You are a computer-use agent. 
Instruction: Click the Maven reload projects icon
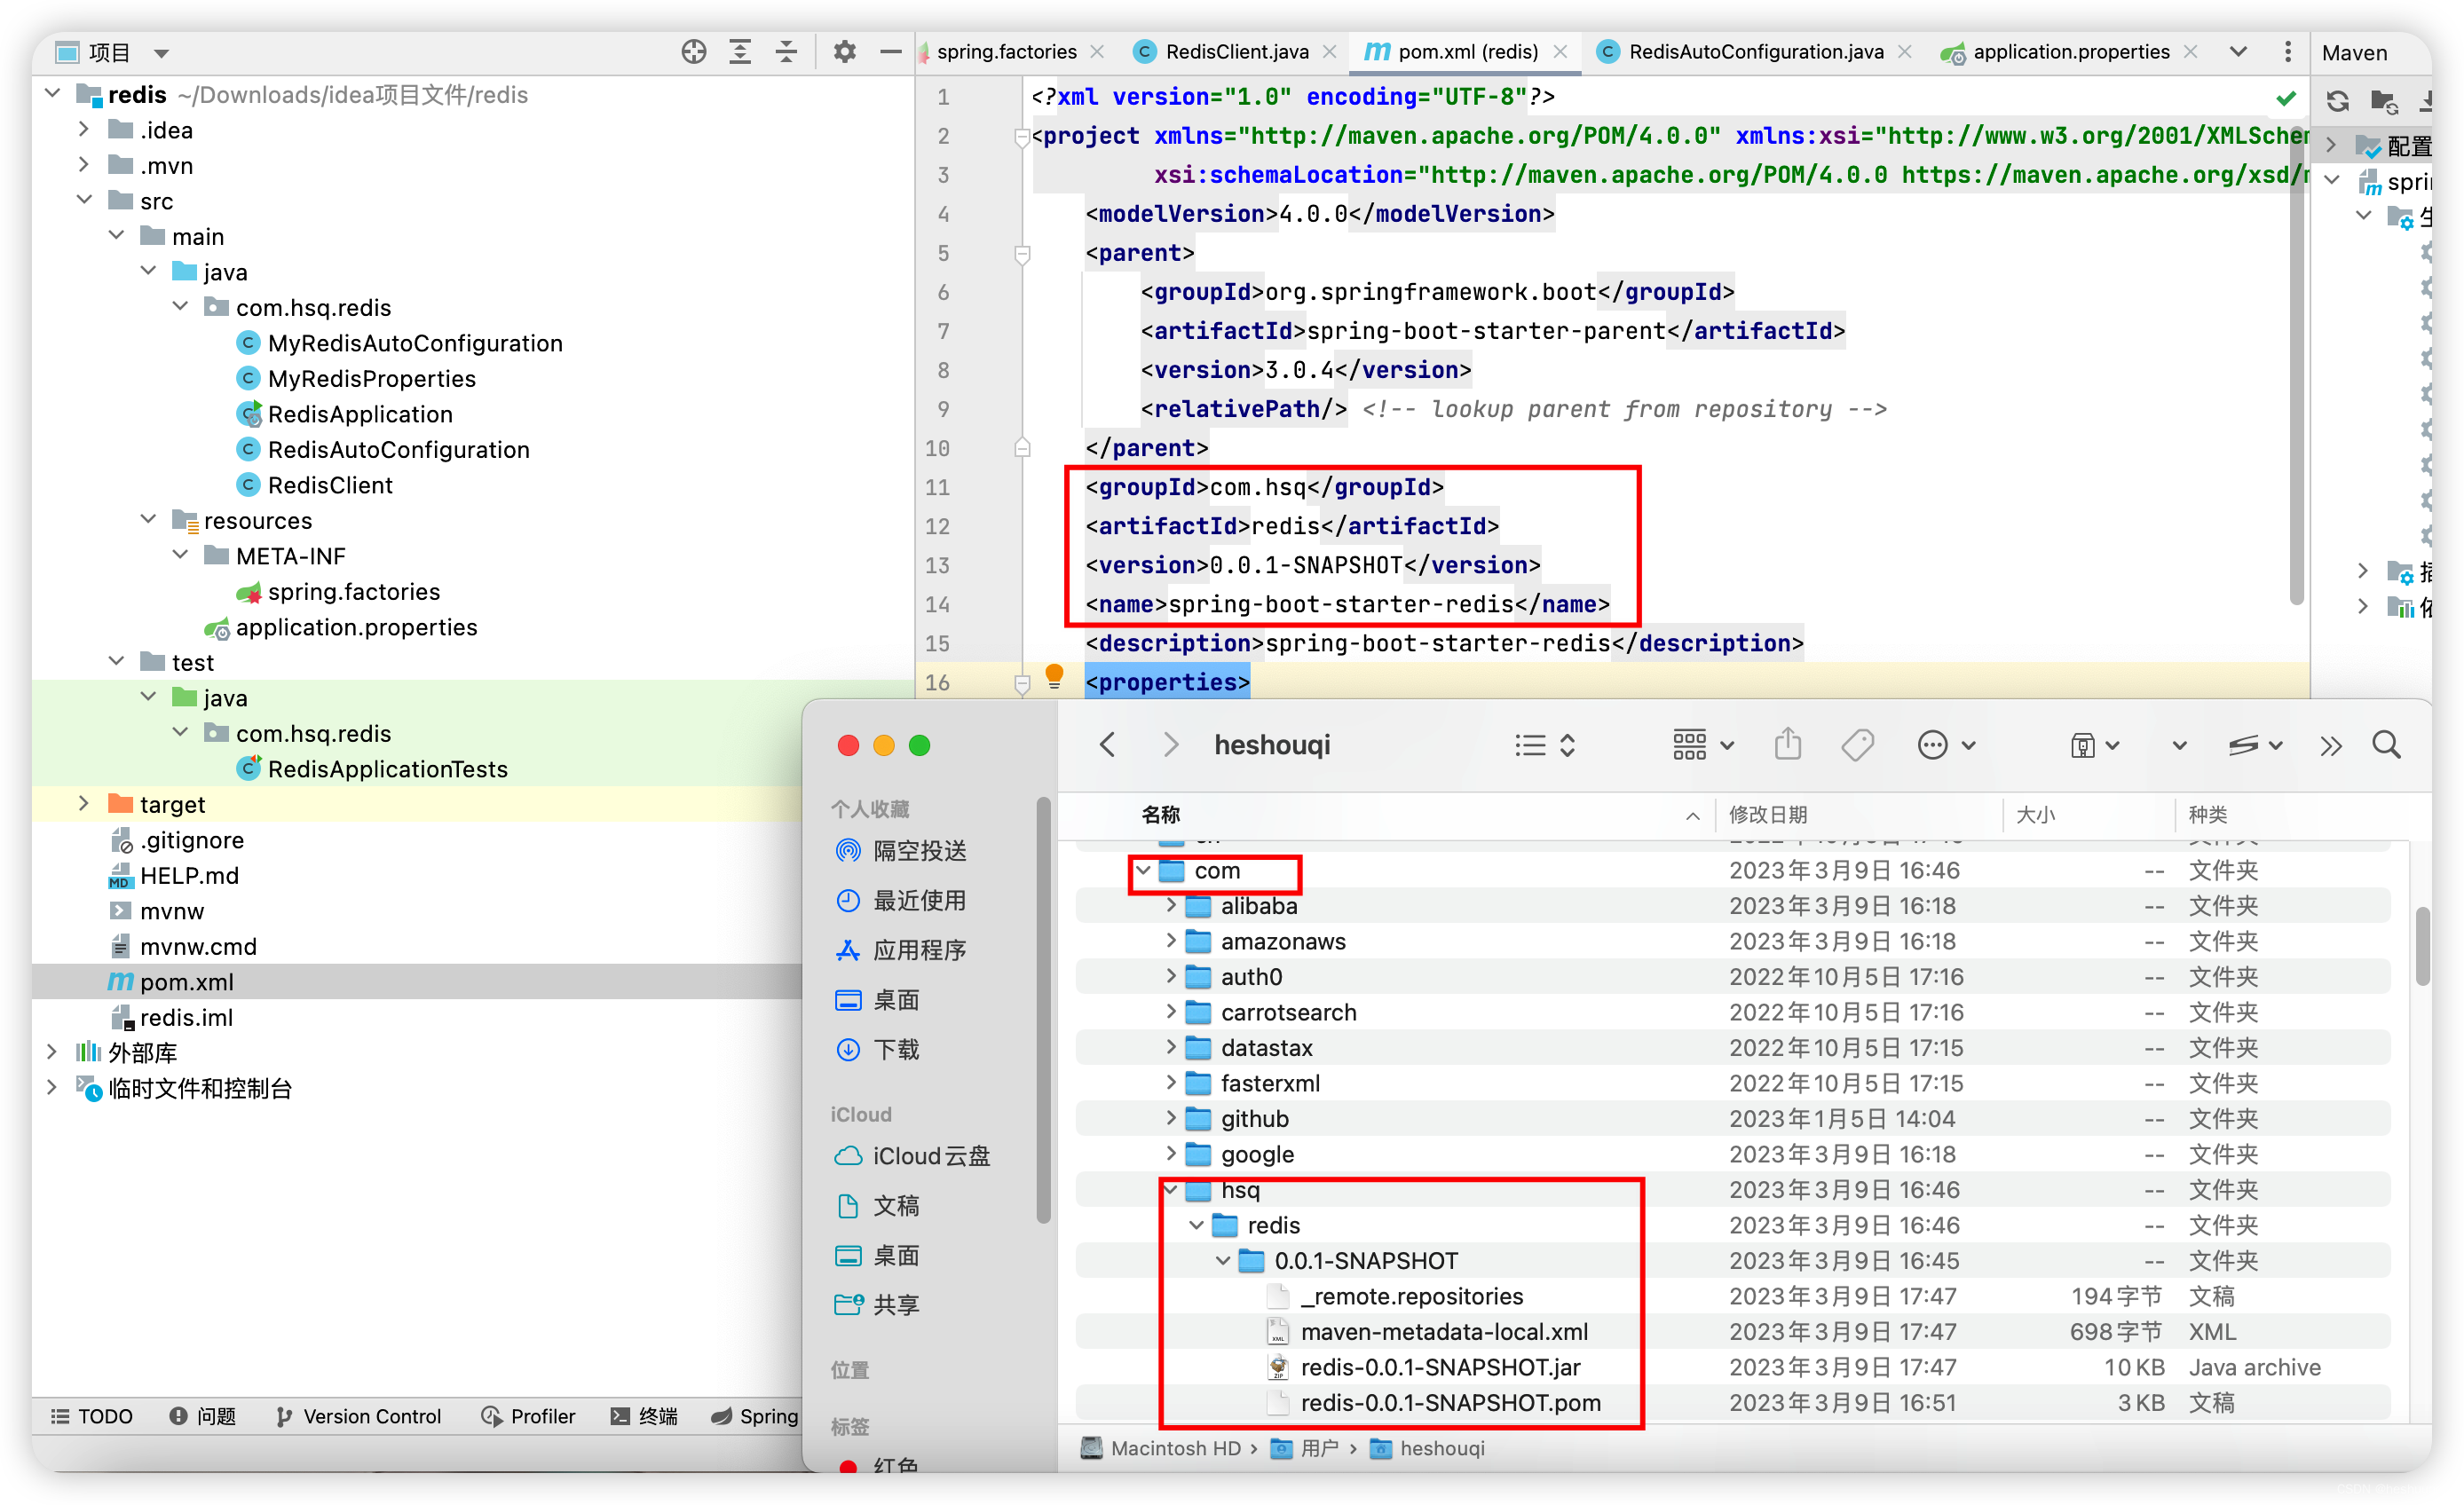[x=2337, y=101]
